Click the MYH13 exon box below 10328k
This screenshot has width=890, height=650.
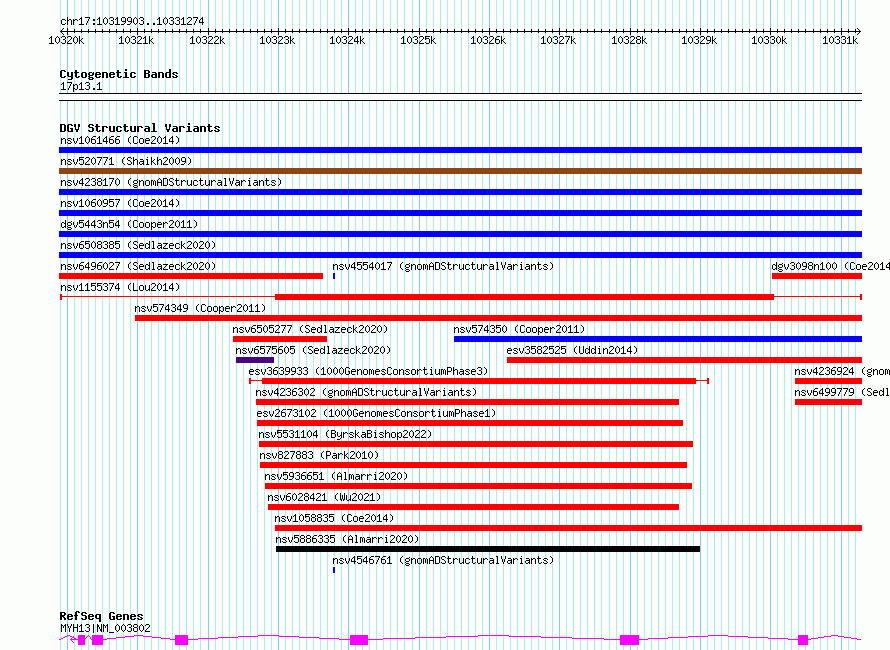pyautogui.click(x=629, y=640)
